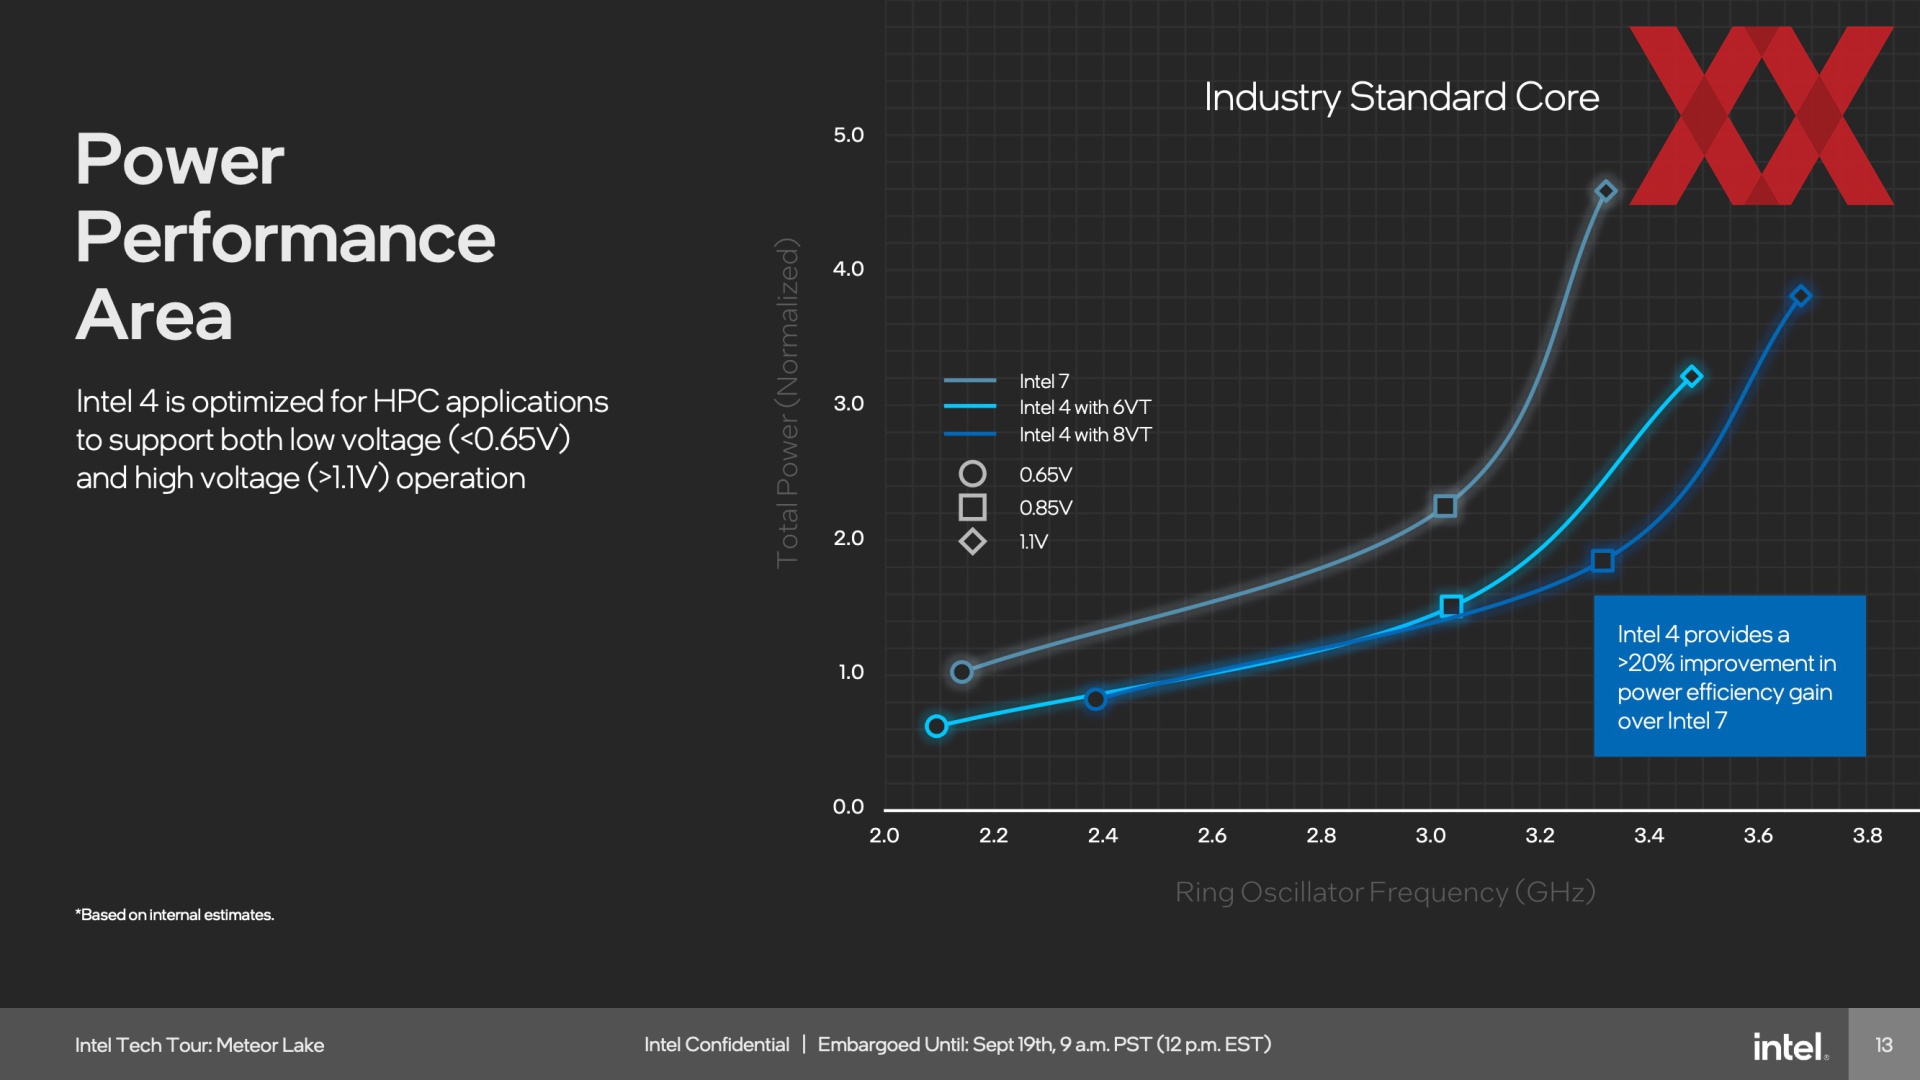Click Intel 4 6VT square data point

(1451, 606)
